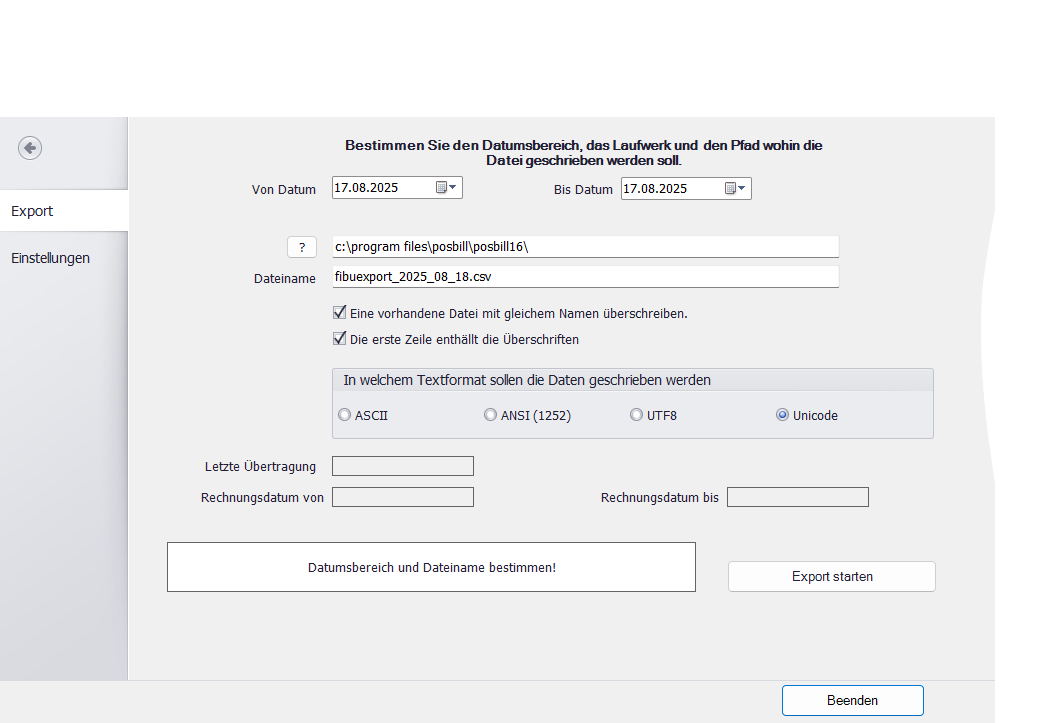Click the export path input field

pos(585,247)
